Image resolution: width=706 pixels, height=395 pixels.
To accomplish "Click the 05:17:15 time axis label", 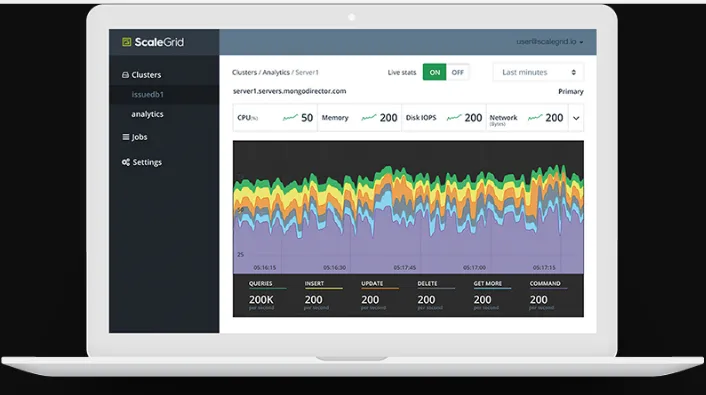I will 544,268.
